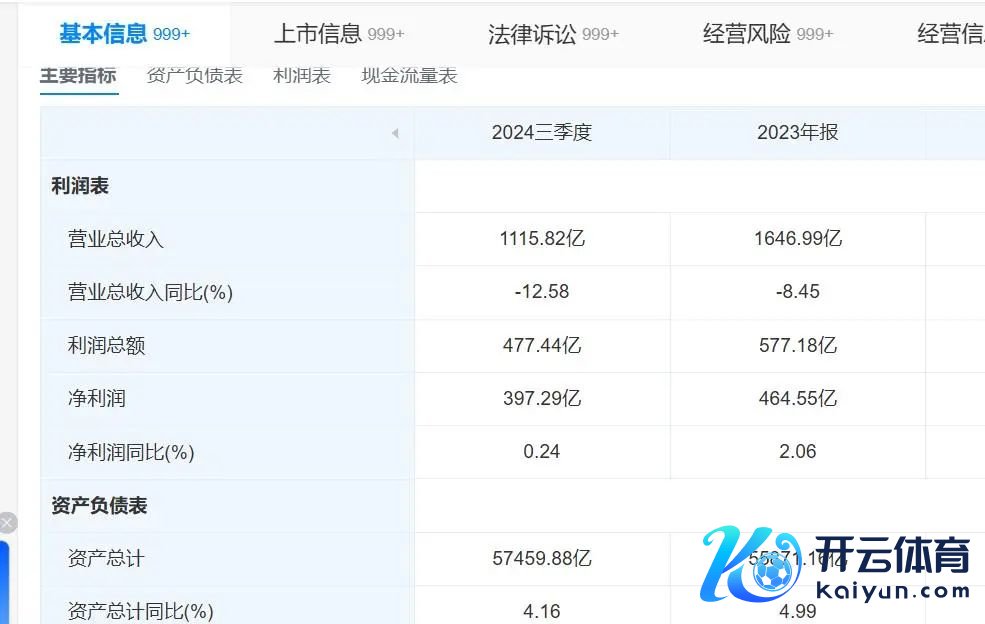985x624 pixels.
Task: Click the 资产负债表 section heading in table
Action: [99, 506]
